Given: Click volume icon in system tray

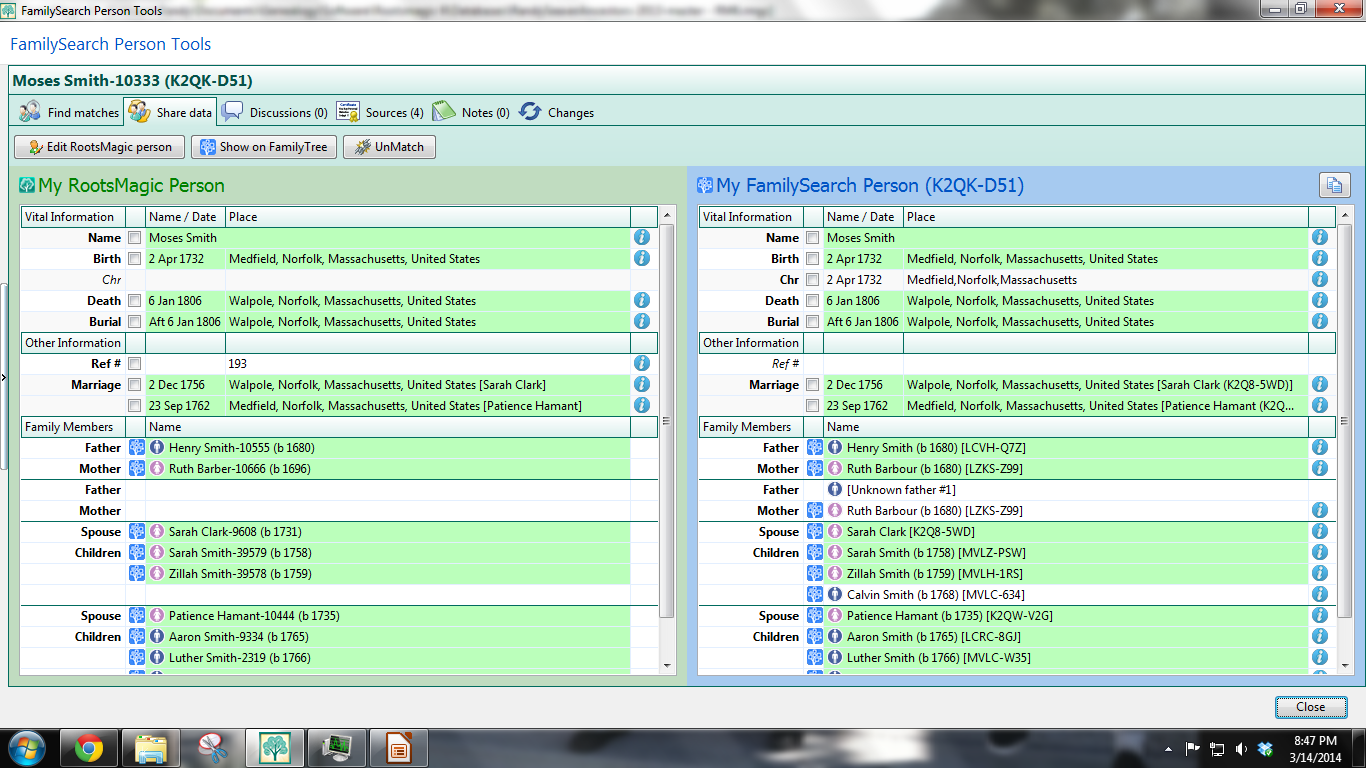Looking at the screenshot, I should pos(1241,748).
